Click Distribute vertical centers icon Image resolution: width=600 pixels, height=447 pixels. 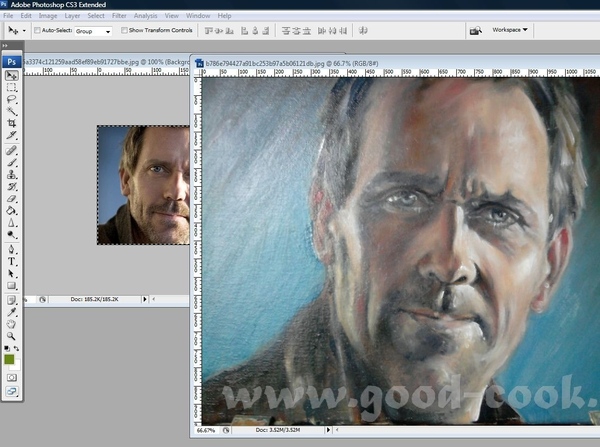296,31
